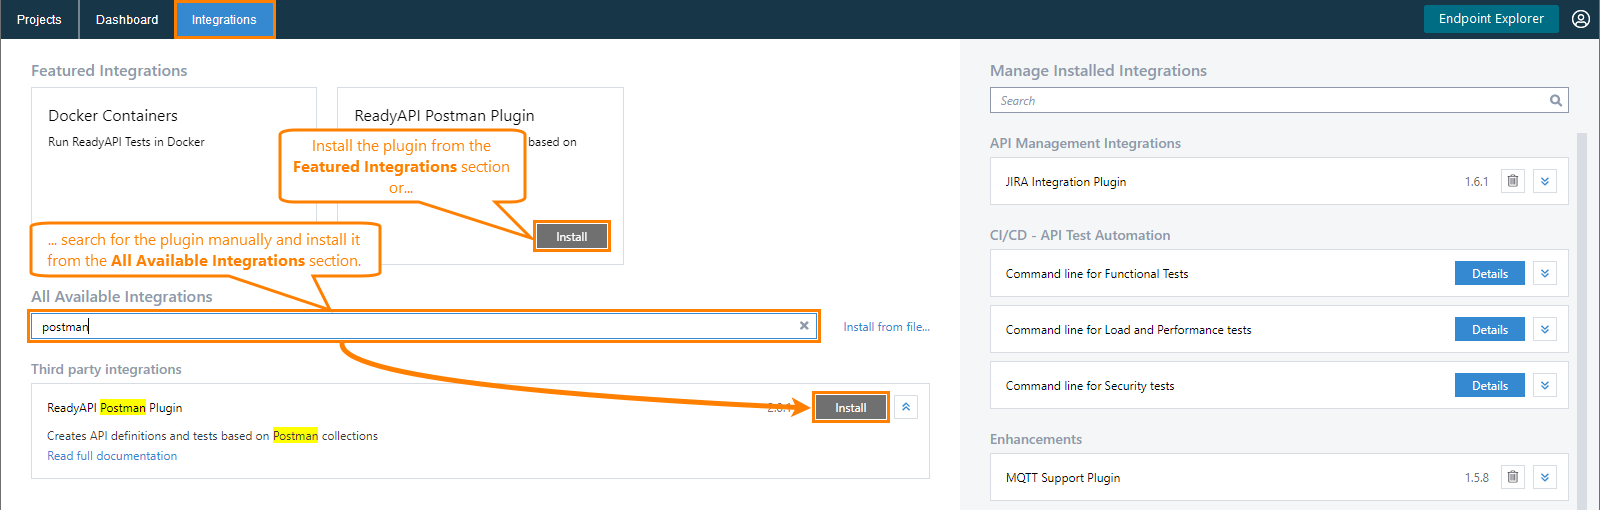
Task: Click MQTT plugin version 1.5.8
Action: point(1477,478)
